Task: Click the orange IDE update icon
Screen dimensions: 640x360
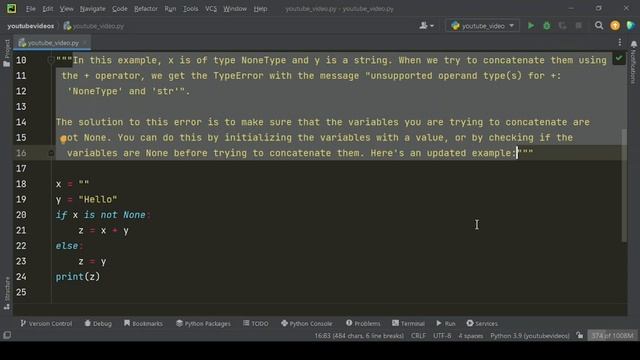Action: coord(615,26)
